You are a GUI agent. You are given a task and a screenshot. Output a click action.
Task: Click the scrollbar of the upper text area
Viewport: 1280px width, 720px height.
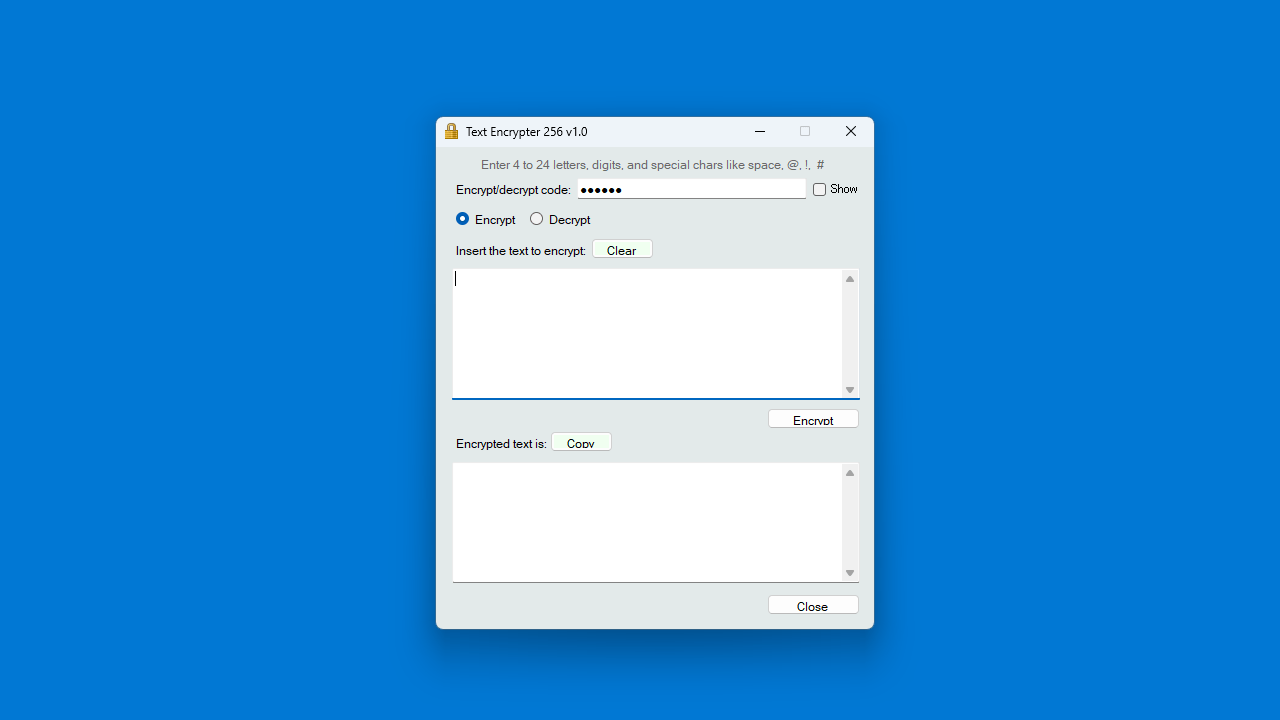click(x=849, y=335)
